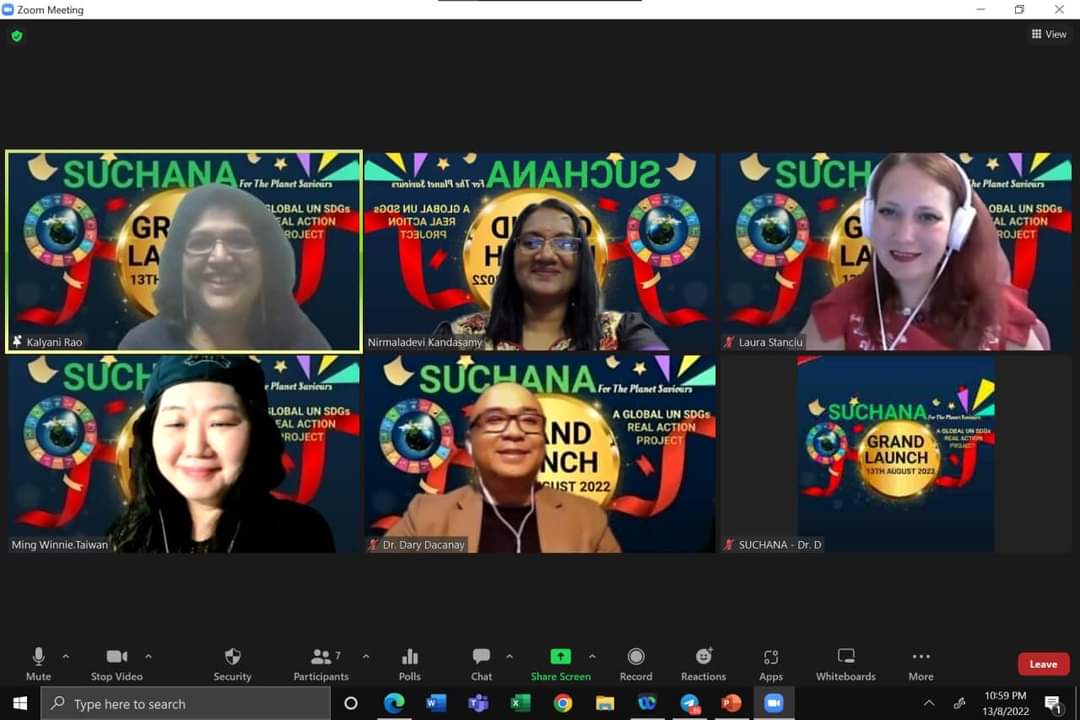Image resolution: width=1080 pixels, height=720 pixels.
Task: Open blue W app icon on taskbar
Action: coord(647,703)
